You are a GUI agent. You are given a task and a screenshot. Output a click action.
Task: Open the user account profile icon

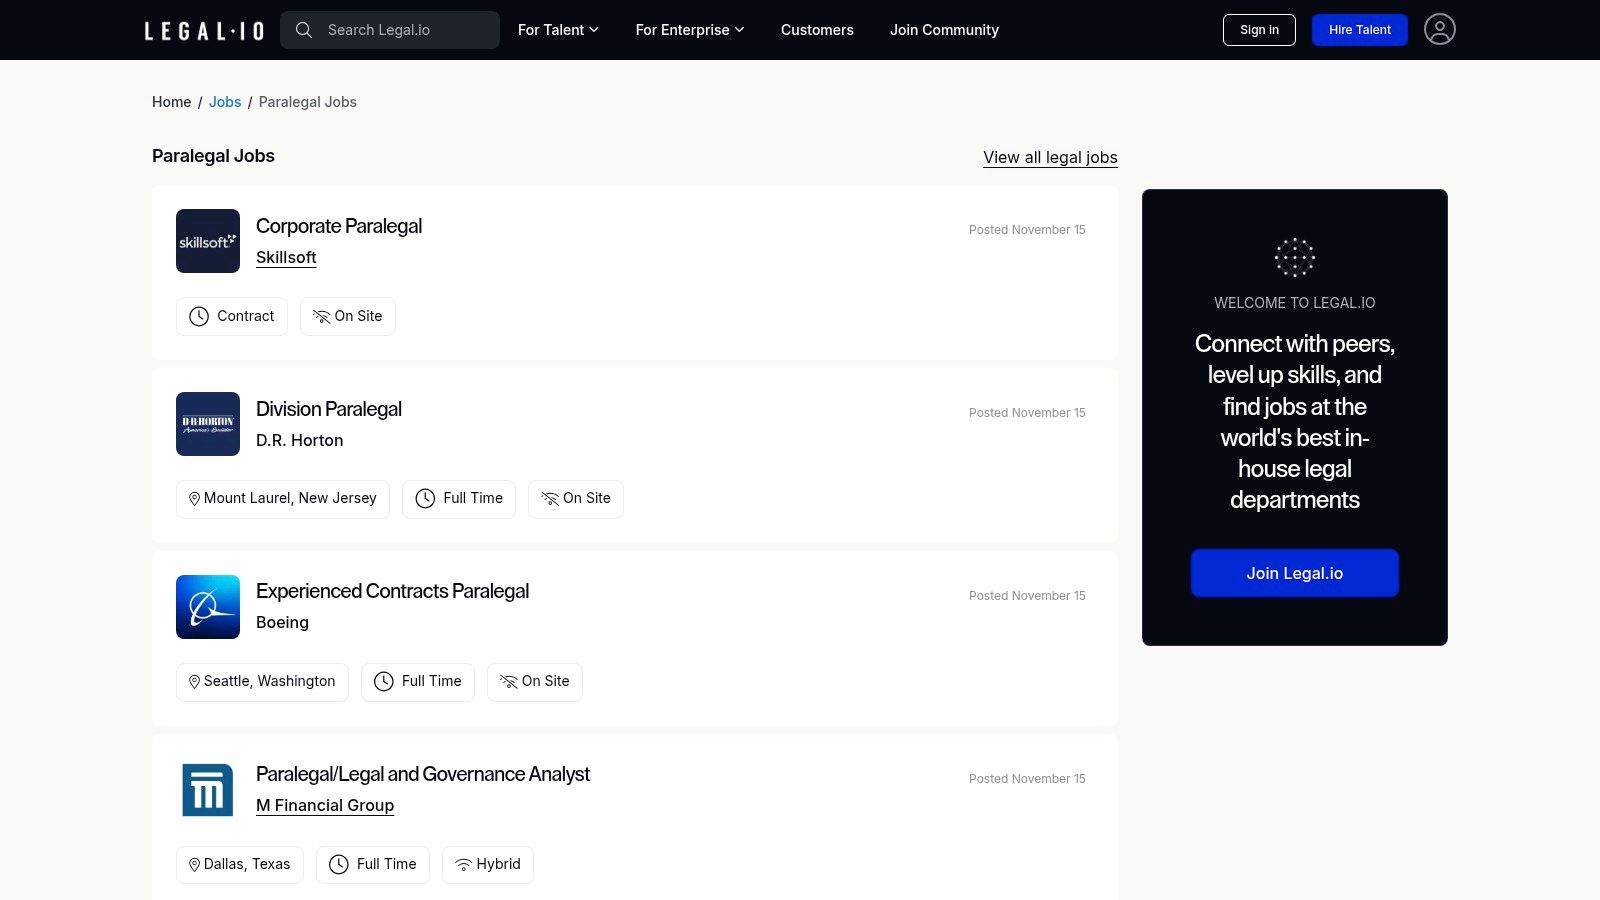[x=1440, y=29]
